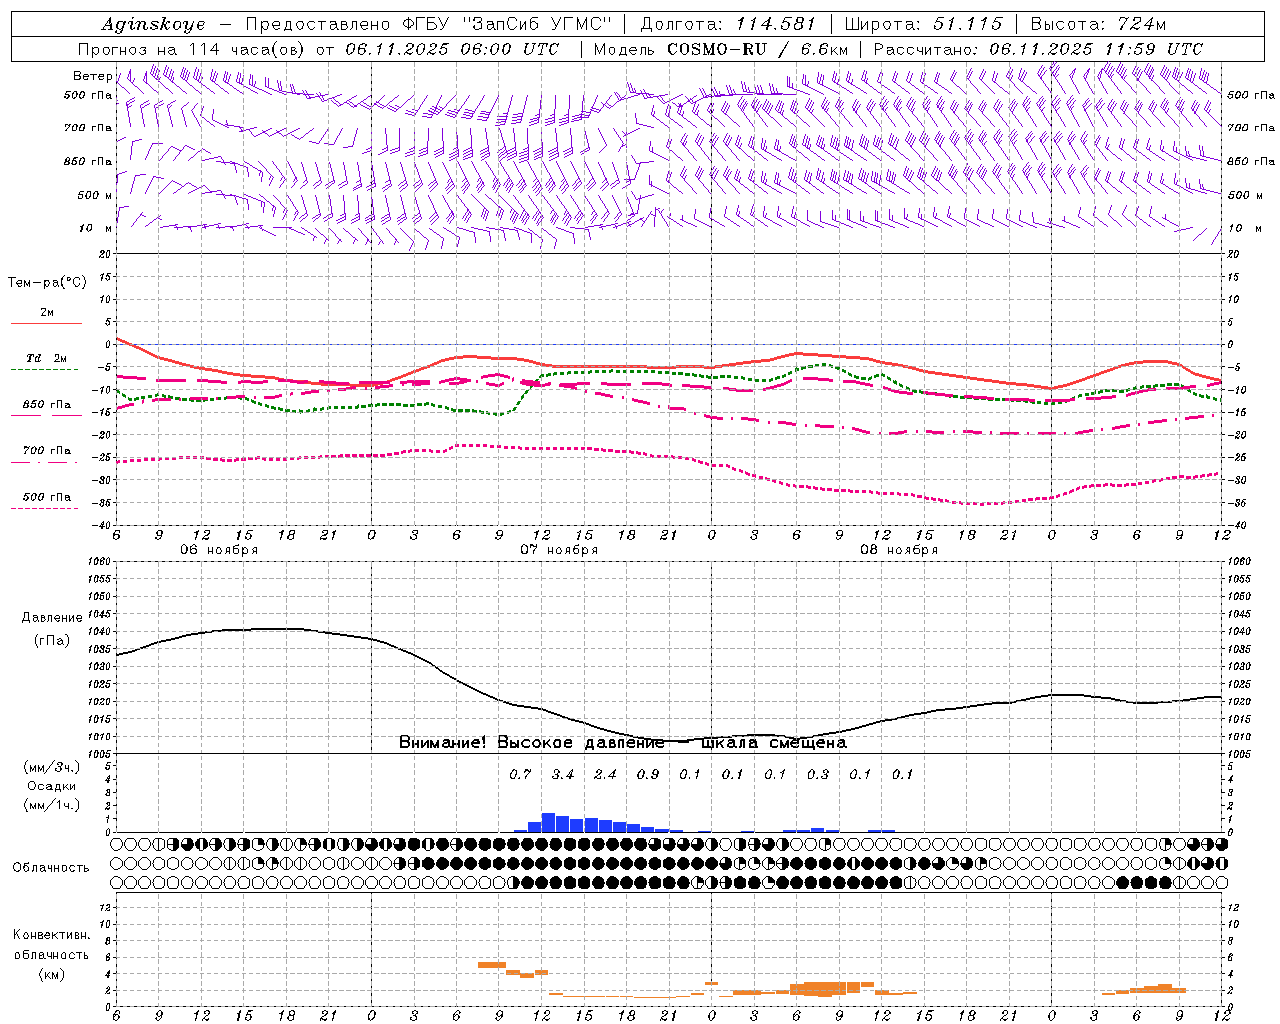Select the Модель COSMO-RU / 6.6км label
This screenshot has height=1024, width=1280.
[x=721, y=49]
